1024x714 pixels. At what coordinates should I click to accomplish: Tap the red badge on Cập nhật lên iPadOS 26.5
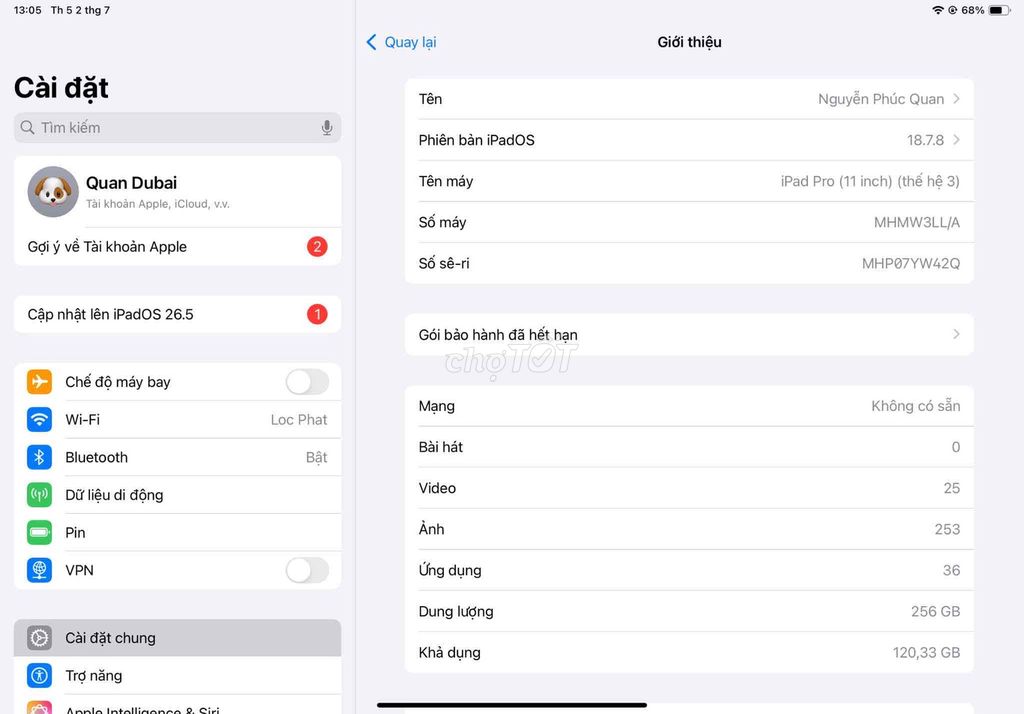[317, 314]
